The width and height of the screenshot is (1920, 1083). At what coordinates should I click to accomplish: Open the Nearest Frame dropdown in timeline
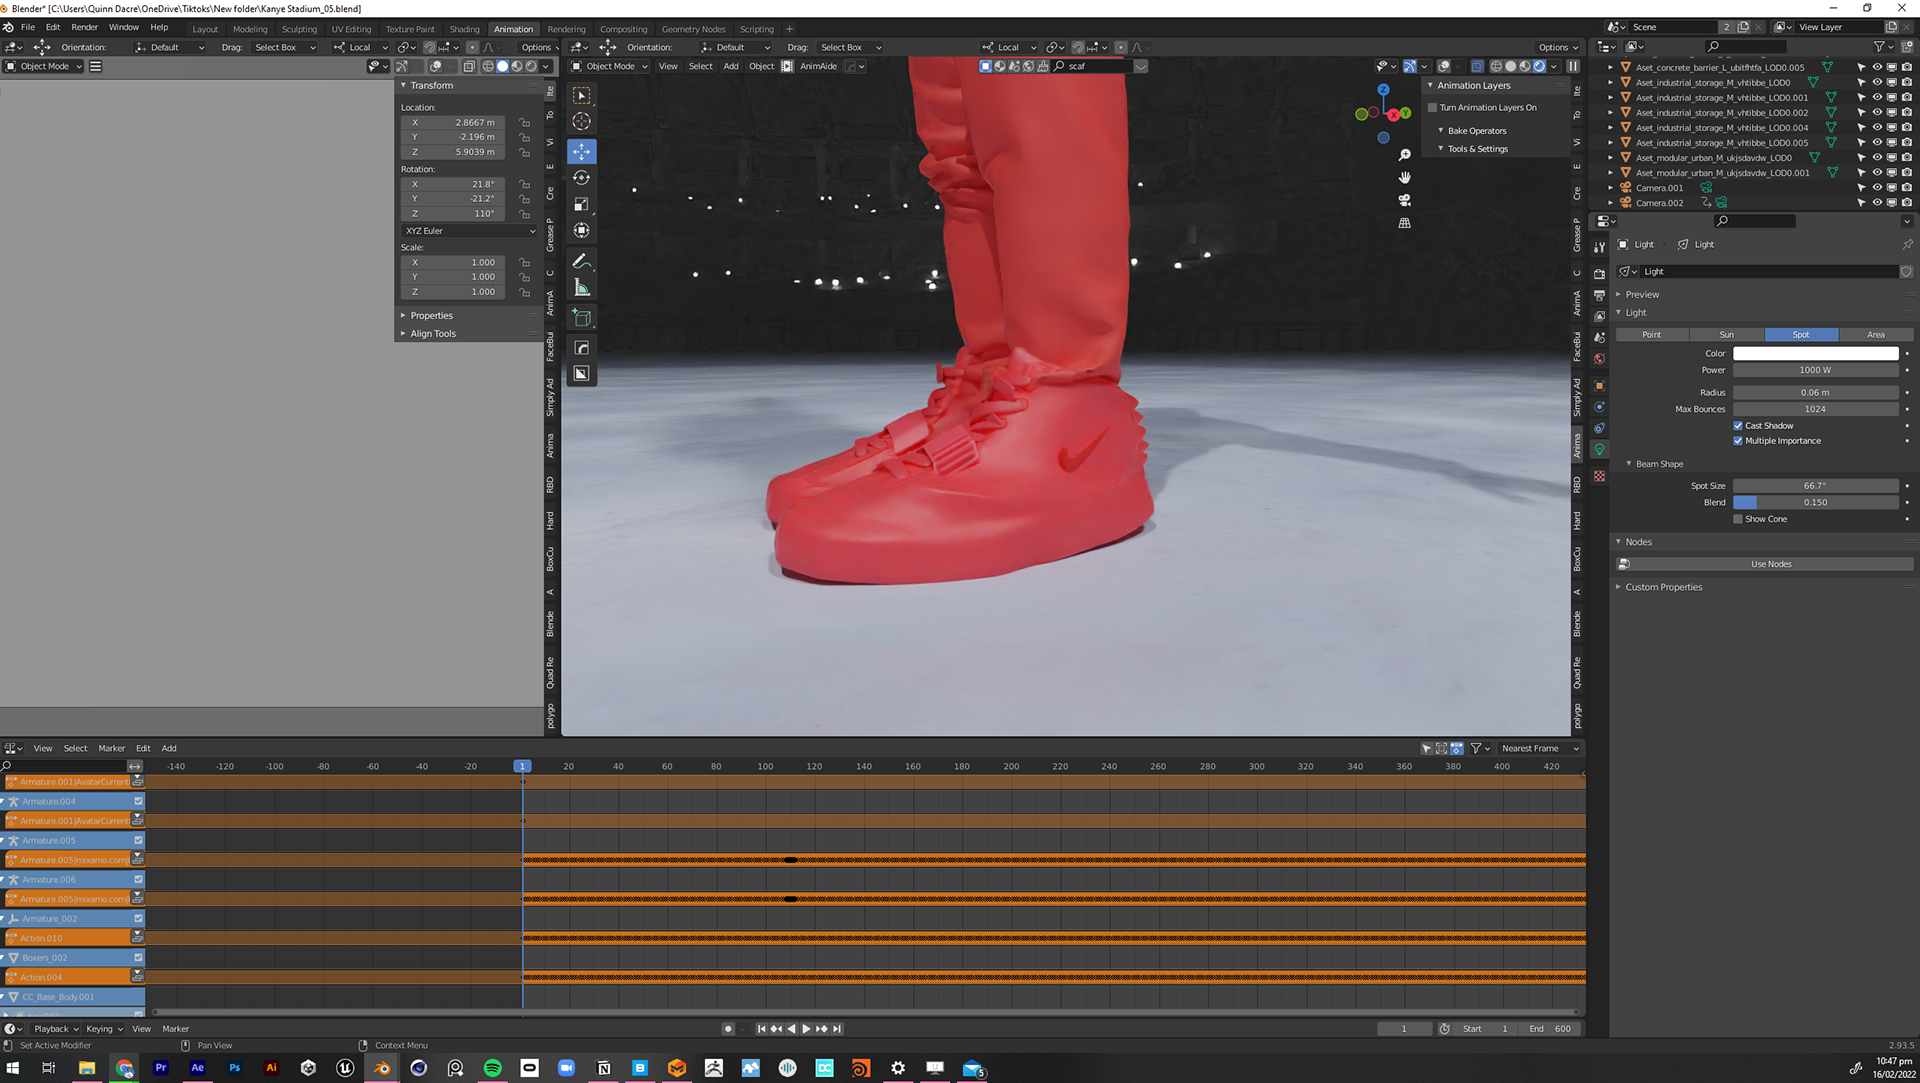click(1539, 748)
